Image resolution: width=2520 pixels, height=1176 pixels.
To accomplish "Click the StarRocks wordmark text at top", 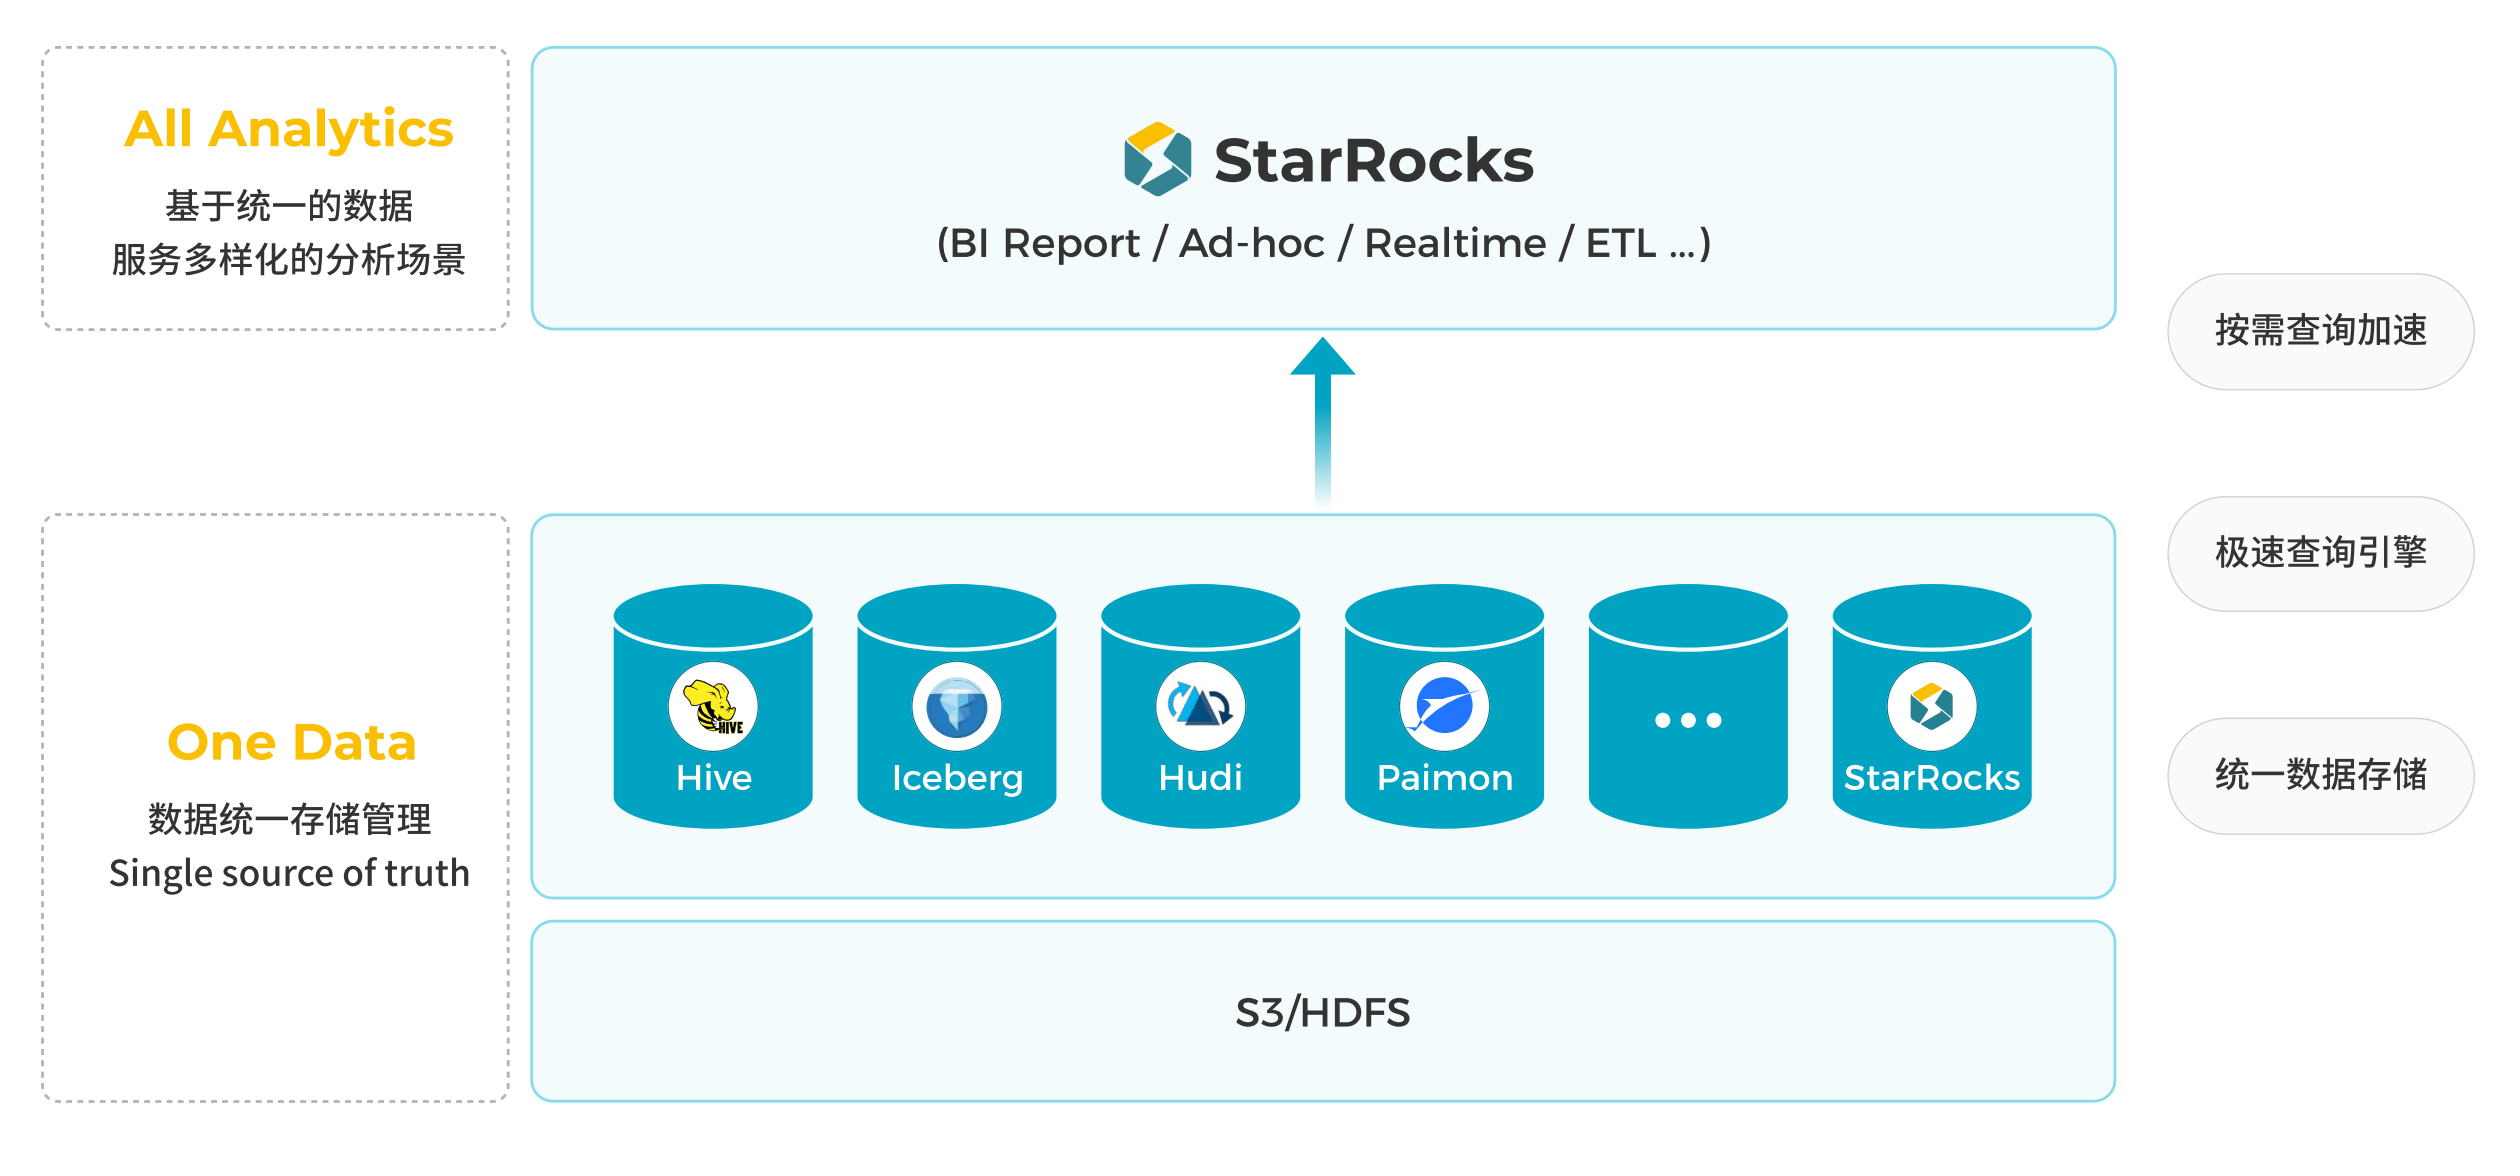I will click(x=1373, y=160).
